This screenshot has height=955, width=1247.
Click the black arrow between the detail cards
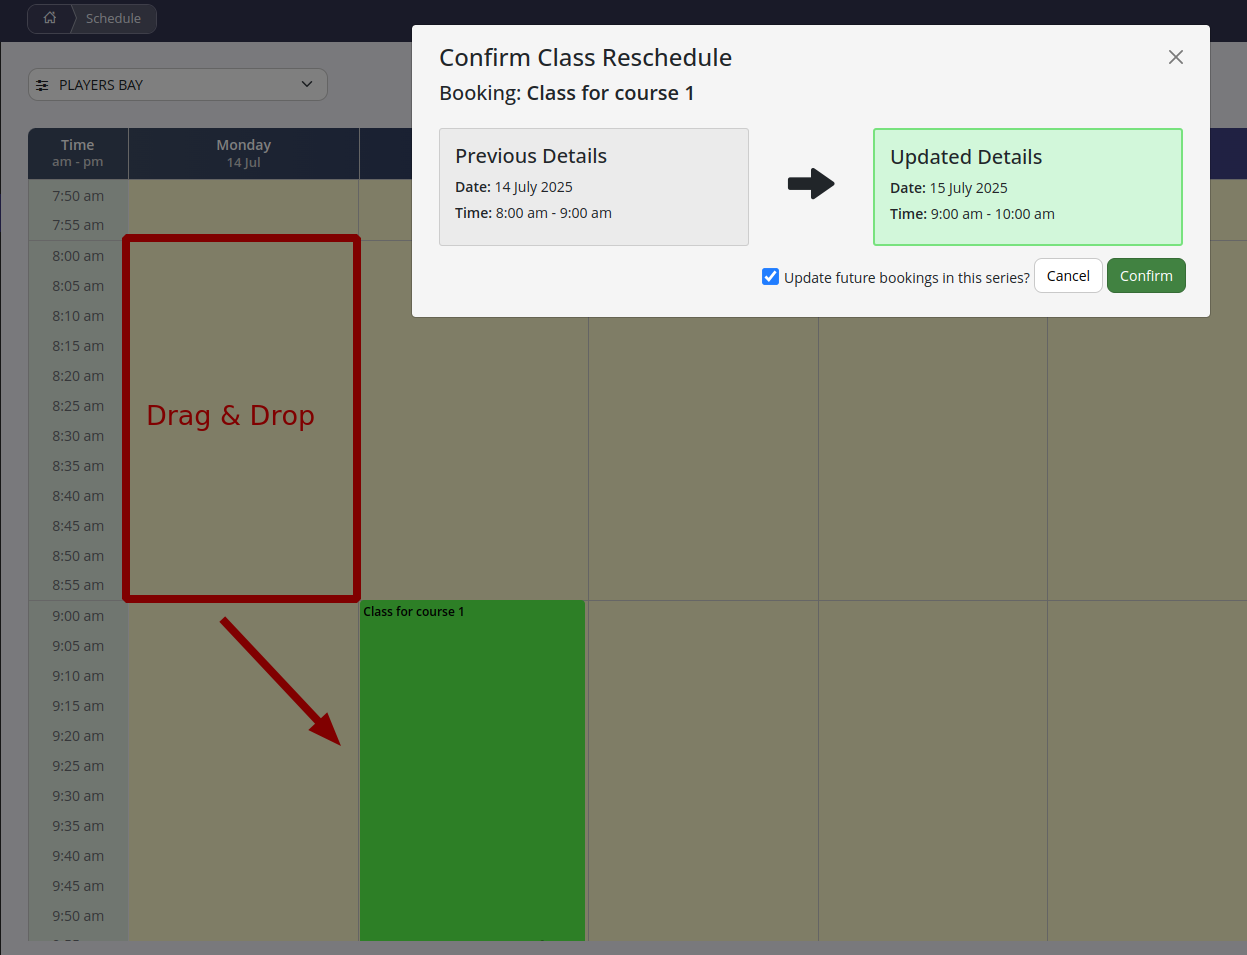tap(810, 184)
